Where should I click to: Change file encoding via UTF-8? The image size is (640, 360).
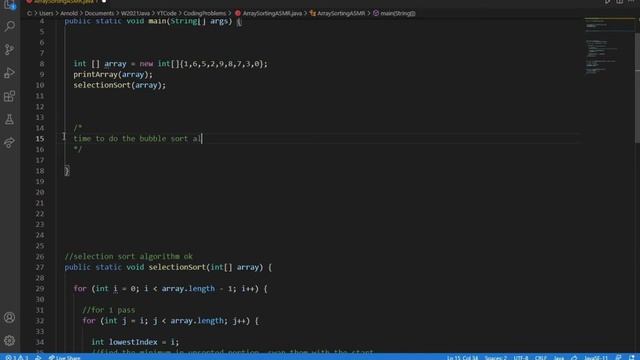[520, 358]
